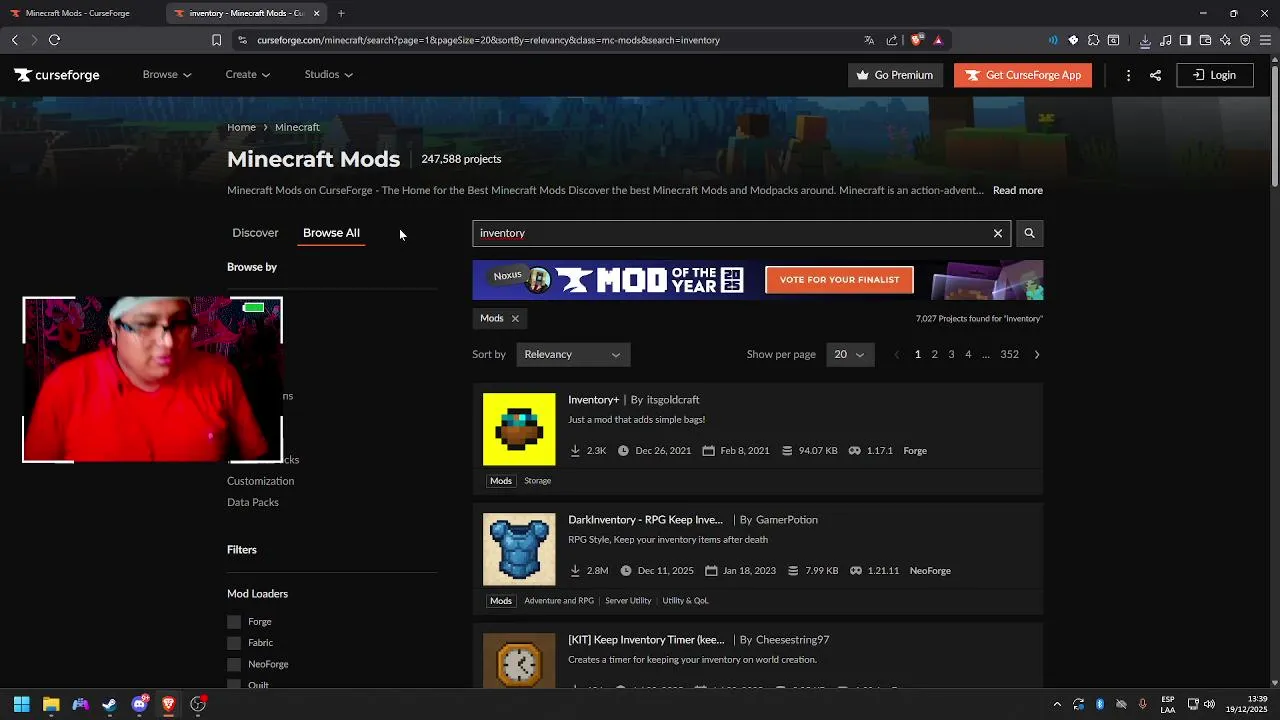Click Vote For Your Finalist button
The width and height of the screenshot is (1280, 720).
click(x=839, y=280)
